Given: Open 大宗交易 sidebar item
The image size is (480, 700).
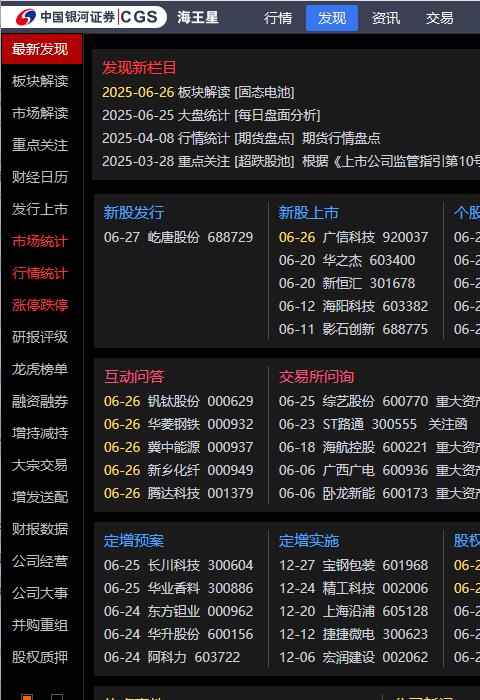Looking at the screenshot, I should point(40,465).
